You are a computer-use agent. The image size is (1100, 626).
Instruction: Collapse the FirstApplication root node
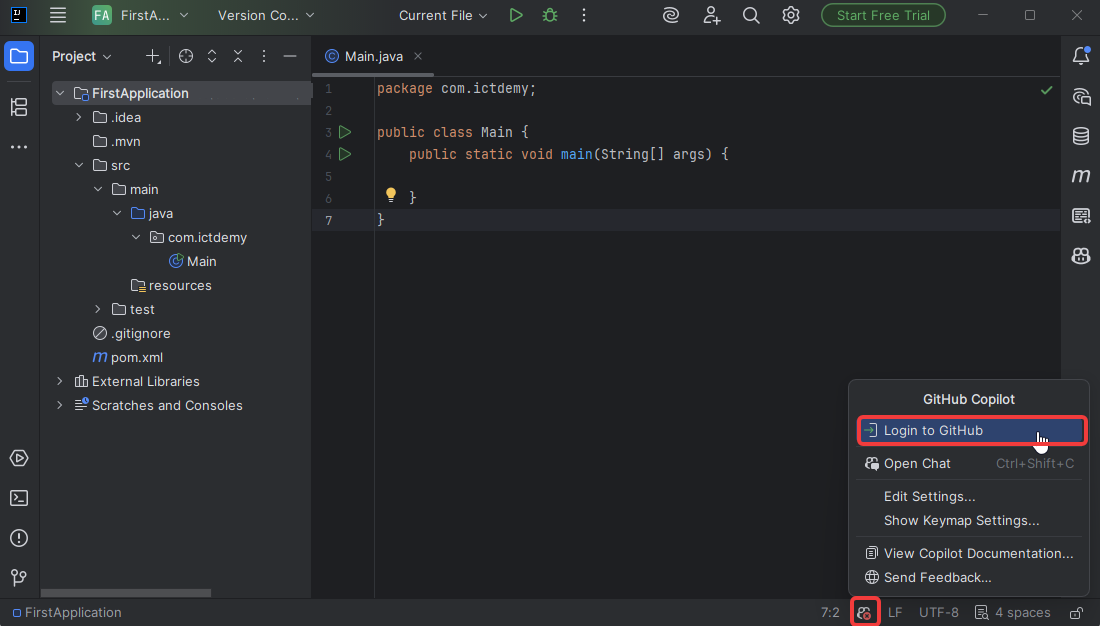60,93
